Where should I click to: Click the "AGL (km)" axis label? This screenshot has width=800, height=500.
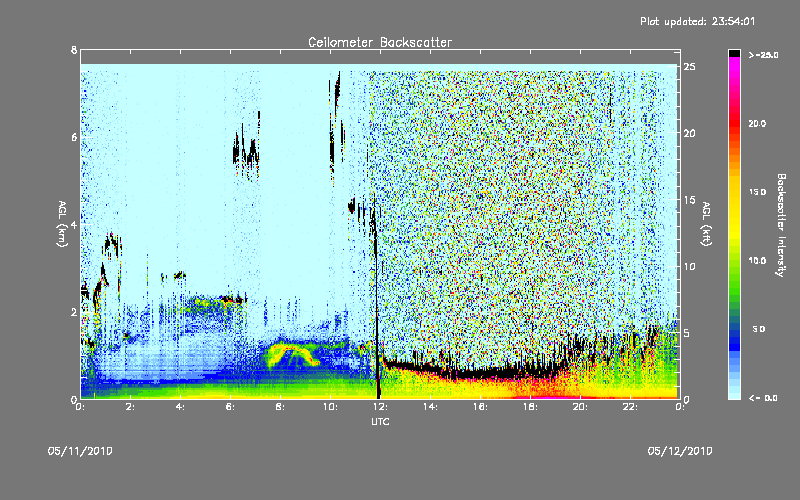pos(62,224)
